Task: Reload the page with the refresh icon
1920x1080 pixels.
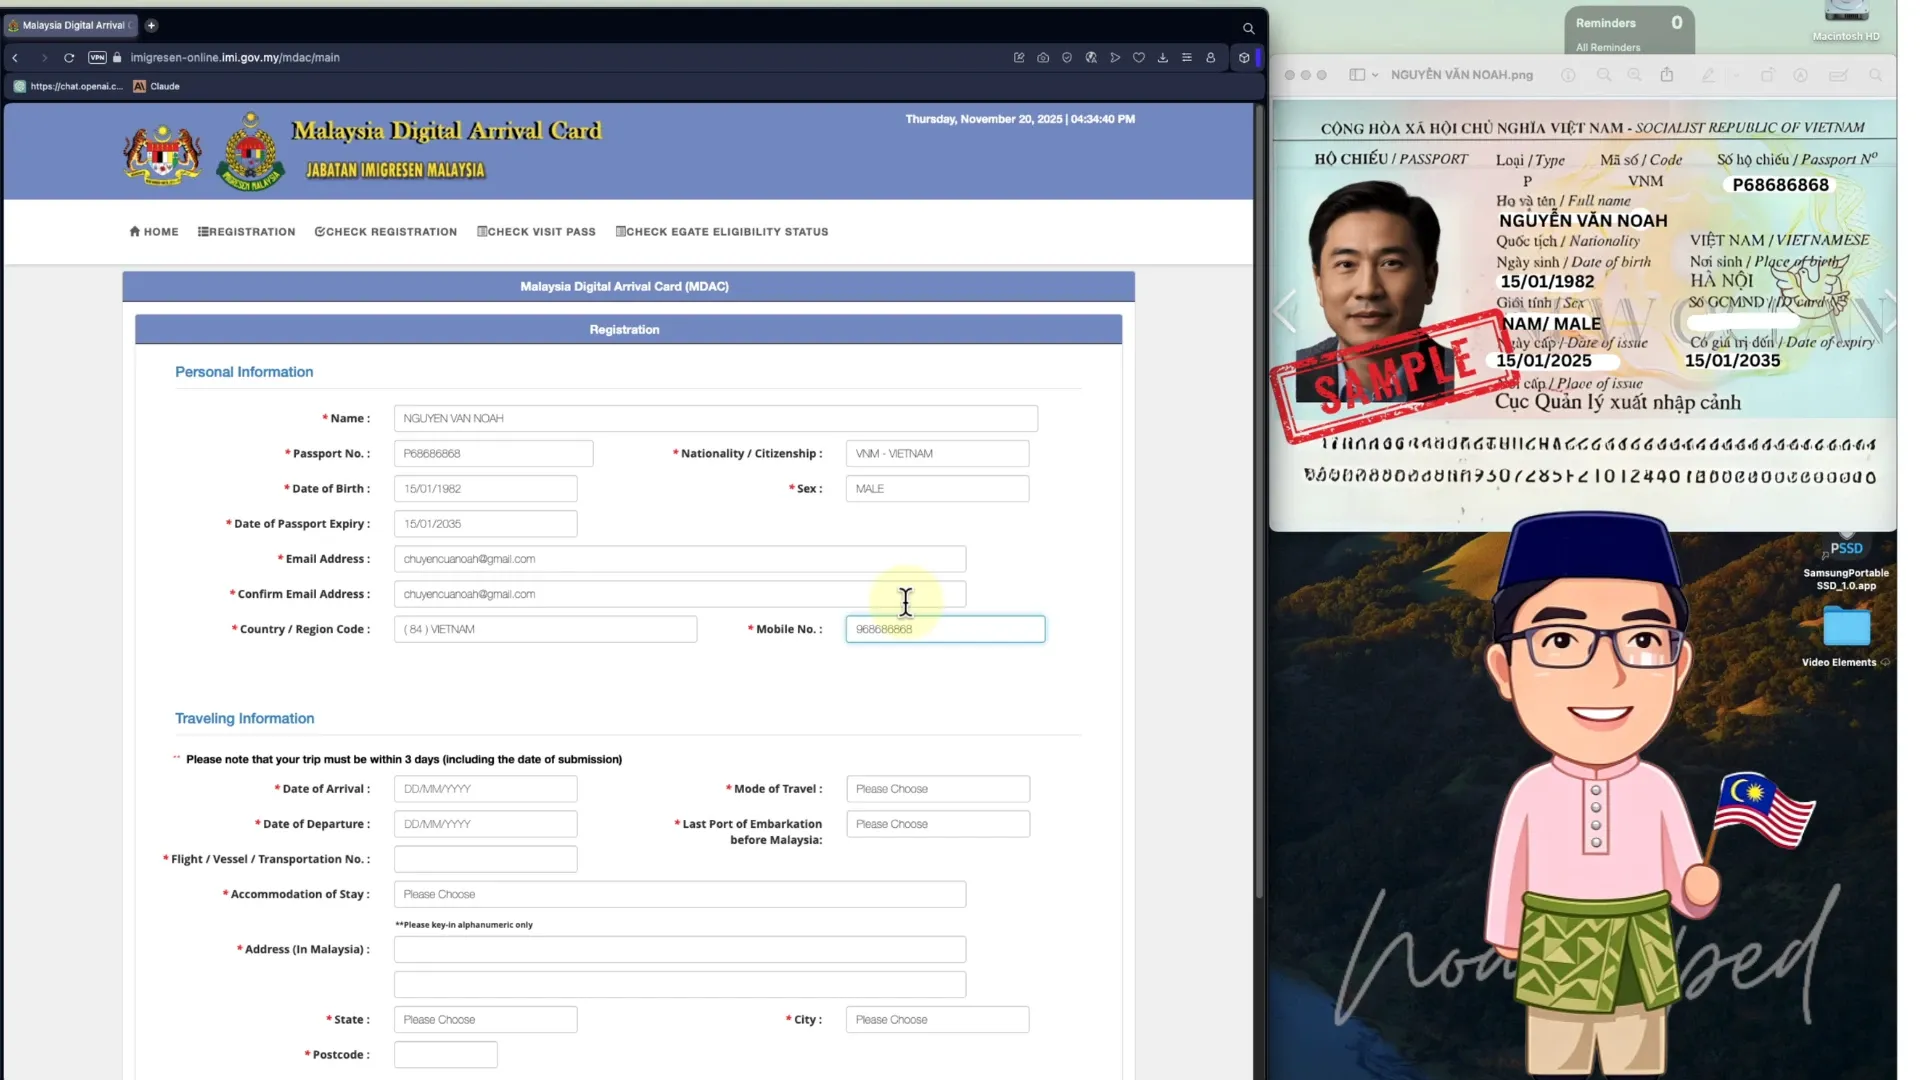Action: (69, 58)
